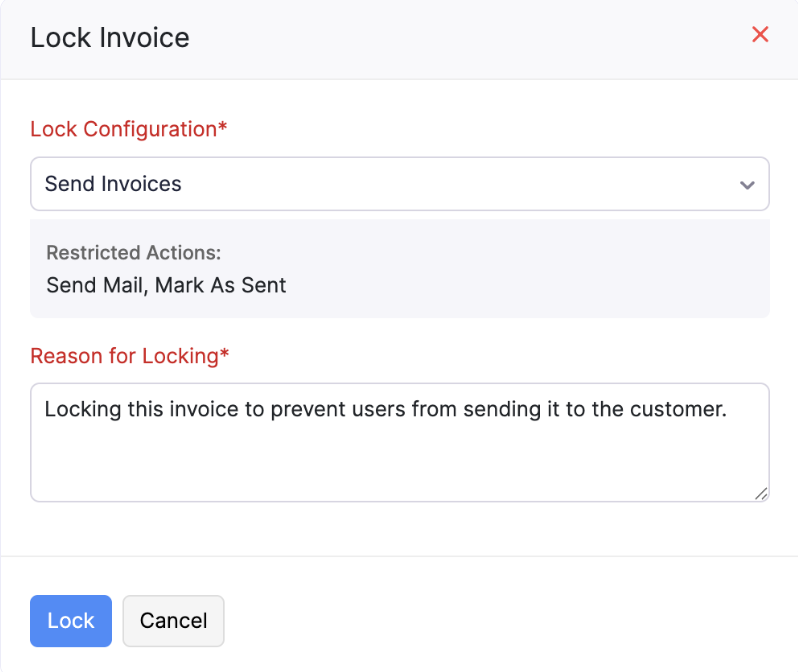
Task: Click empty space below the text in the reason box
Action: point(399,465)
